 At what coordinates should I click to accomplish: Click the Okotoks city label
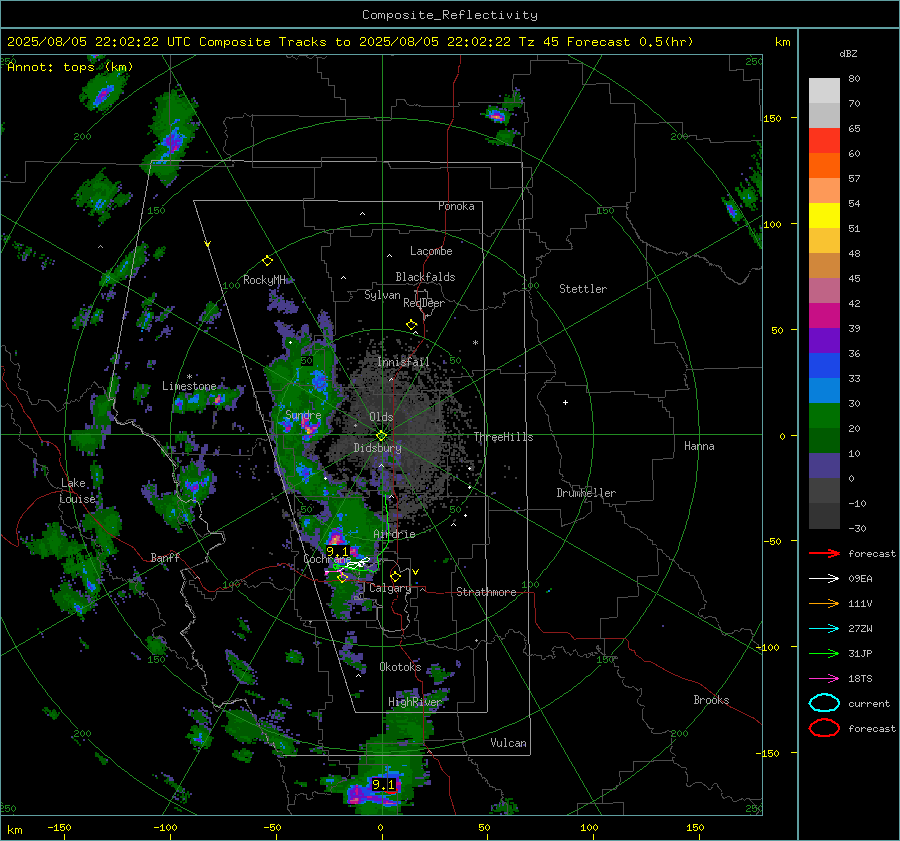point(400,667)
